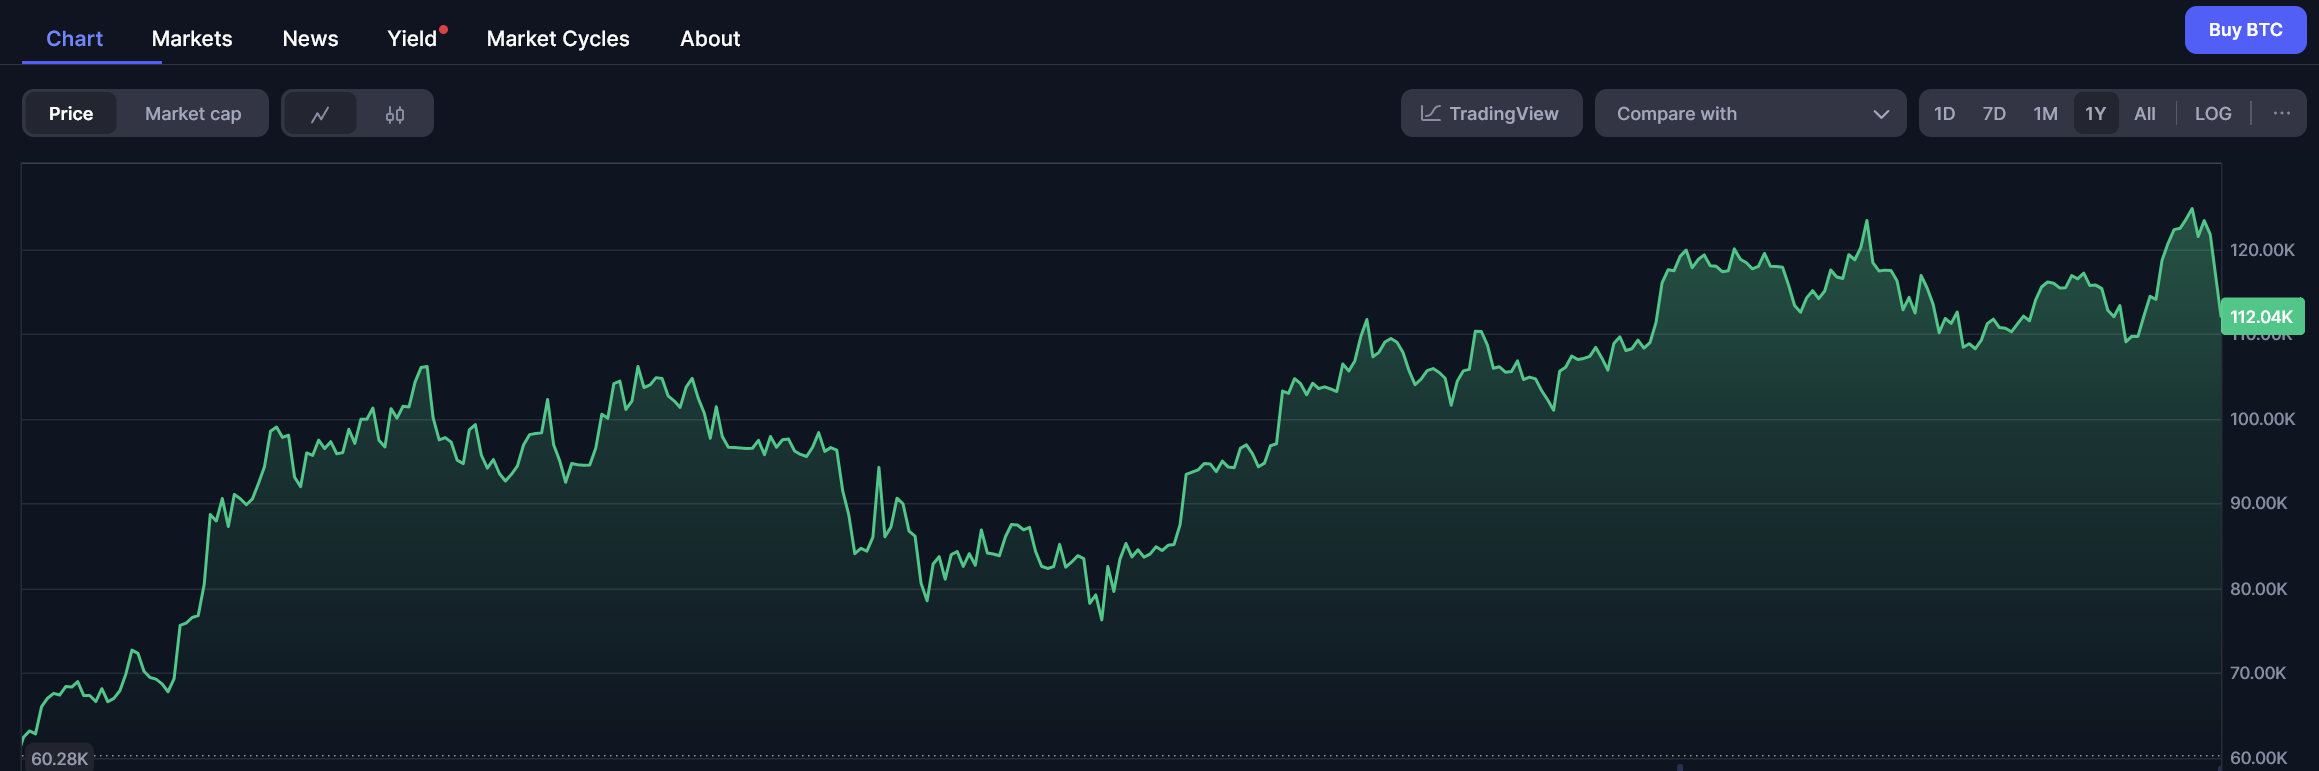Screen dimensions: 2319x771
Task: Toggle the Price view
Action: tap(71, 114)
